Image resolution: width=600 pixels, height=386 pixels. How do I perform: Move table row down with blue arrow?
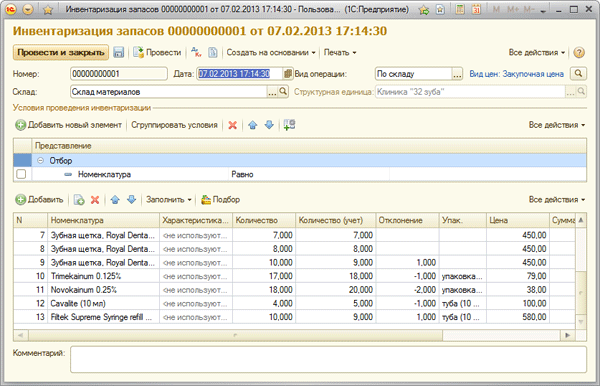132,200
